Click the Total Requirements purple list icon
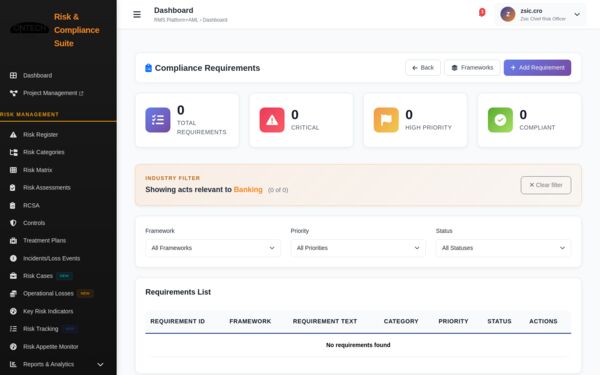600x375 pixels. tap(158, 120)
